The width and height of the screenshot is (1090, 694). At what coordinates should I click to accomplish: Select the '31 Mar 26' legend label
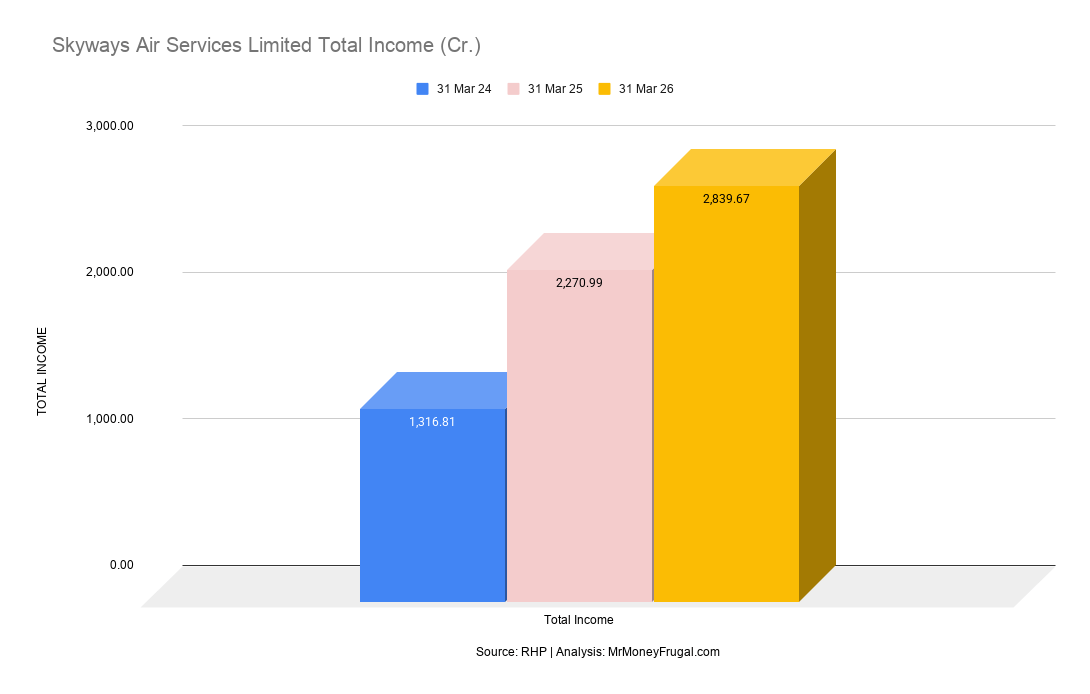(x=646, y=89)
